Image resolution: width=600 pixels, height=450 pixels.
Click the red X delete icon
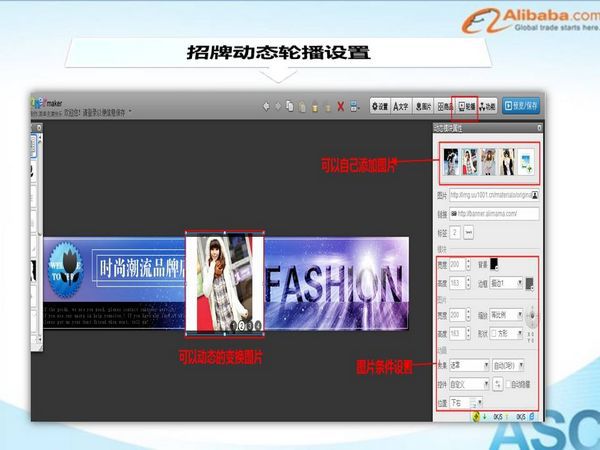pyautogui.click(x=341, y=107)
